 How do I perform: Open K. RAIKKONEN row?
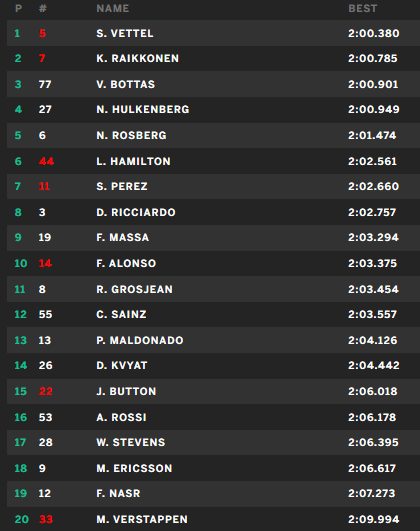click(213, 58)
